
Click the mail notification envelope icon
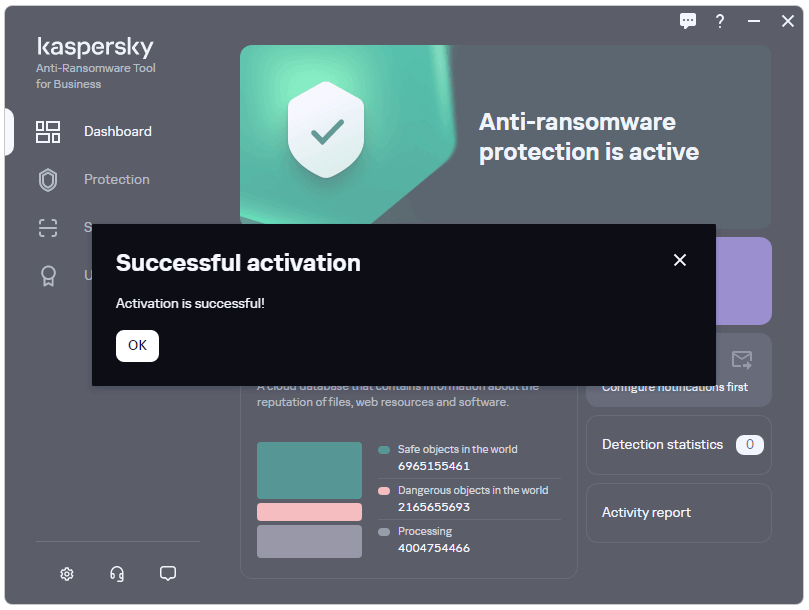coord(742,360)
